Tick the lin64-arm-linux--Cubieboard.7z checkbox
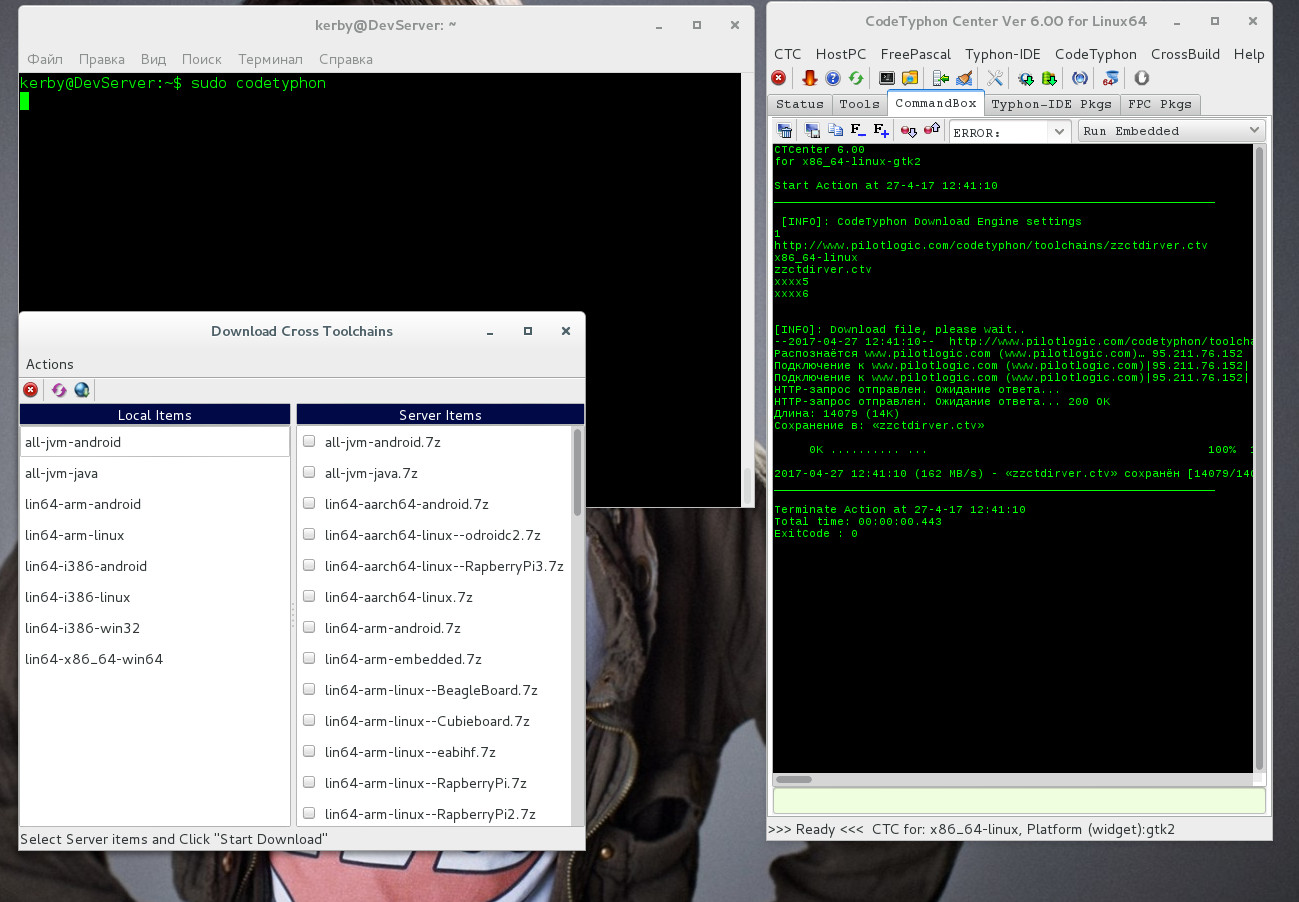 point(309,720)
